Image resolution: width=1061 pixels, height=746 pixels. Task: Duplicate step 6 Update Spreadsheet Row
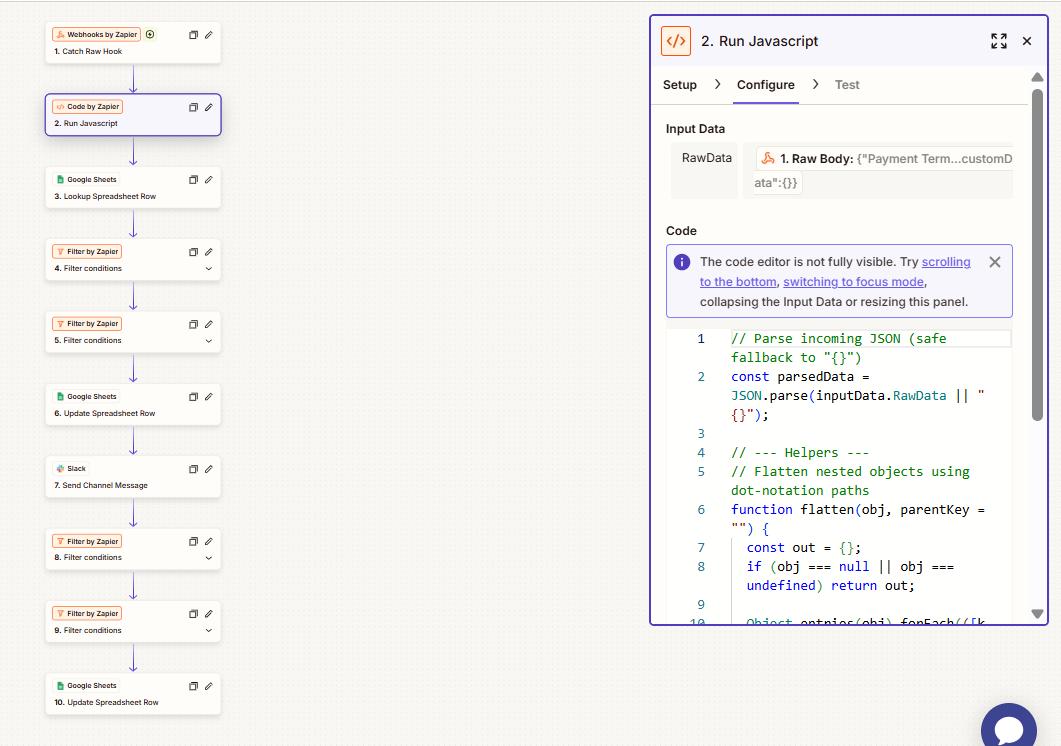pos(193,397)
